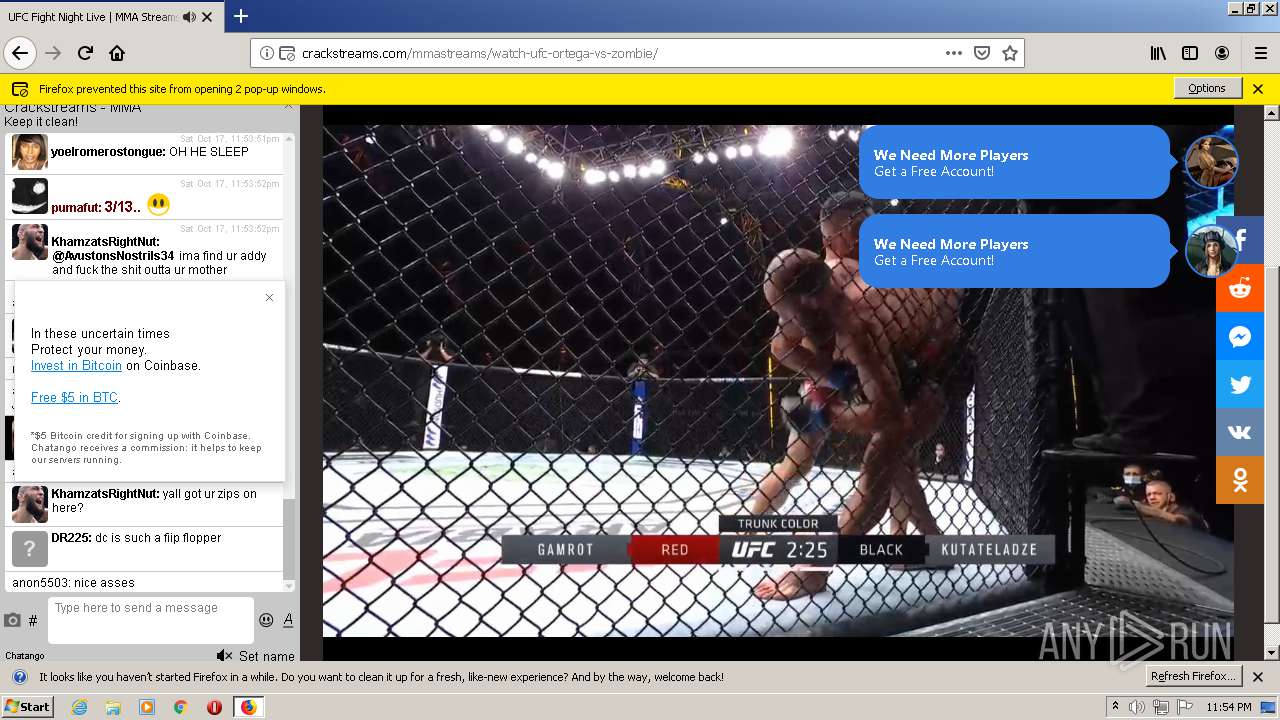Viewport: 1280px width, 720px height.
Task: Mute audio on the UFC Fight Night tab
Action: coord(189,17)
